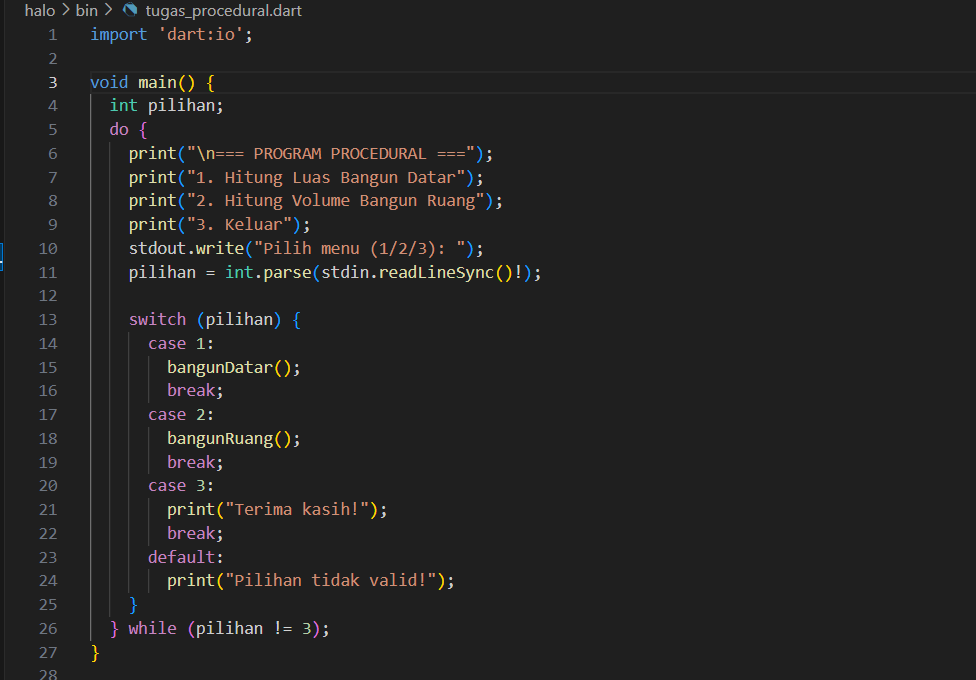
Task: Select line number 3 in the gutter
Action: tap(52, 82)
